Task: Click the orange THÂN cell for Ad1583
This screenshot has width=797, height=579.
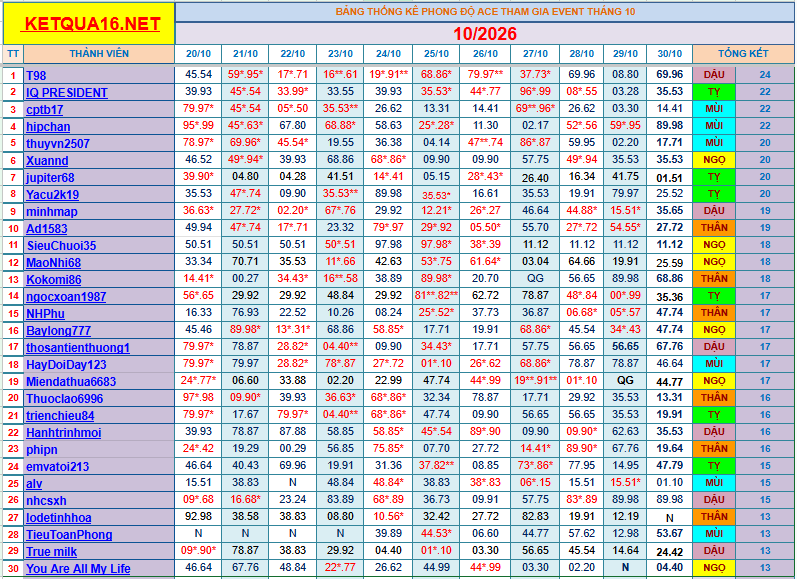Action: point(714,228)
